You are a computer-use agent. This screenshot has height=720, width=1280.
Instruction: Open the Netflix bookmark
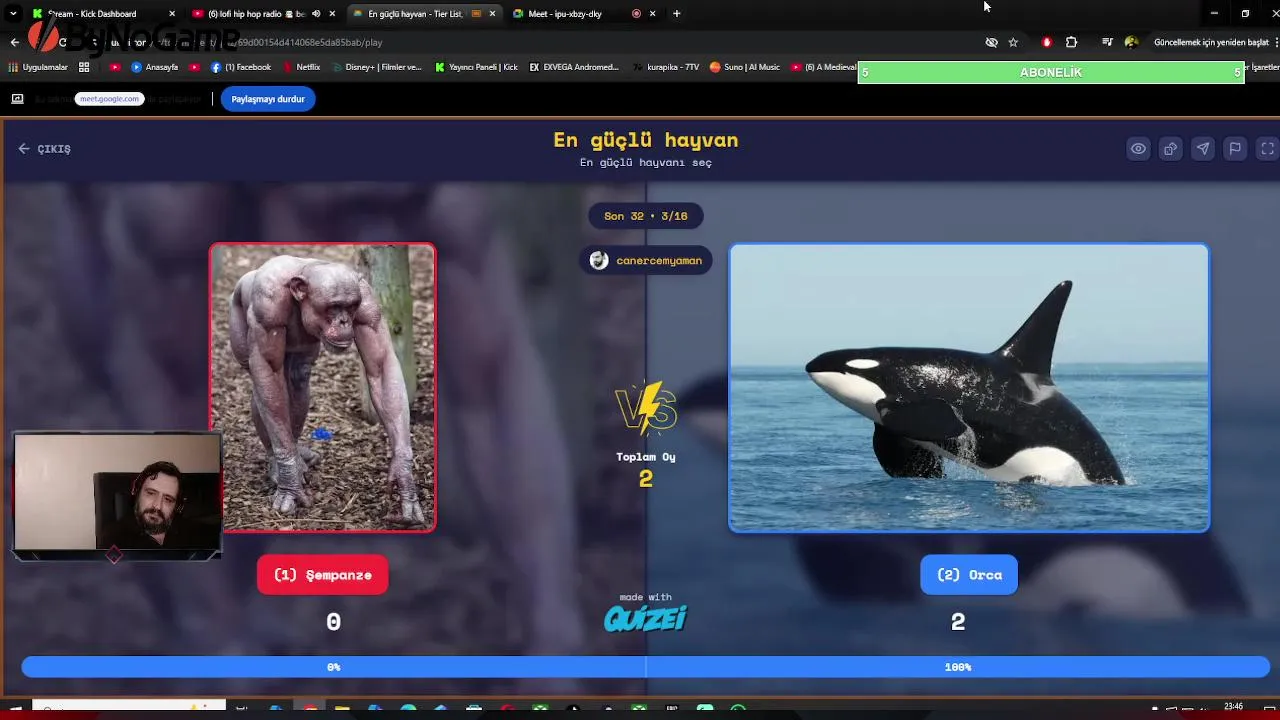coord(301,67)
